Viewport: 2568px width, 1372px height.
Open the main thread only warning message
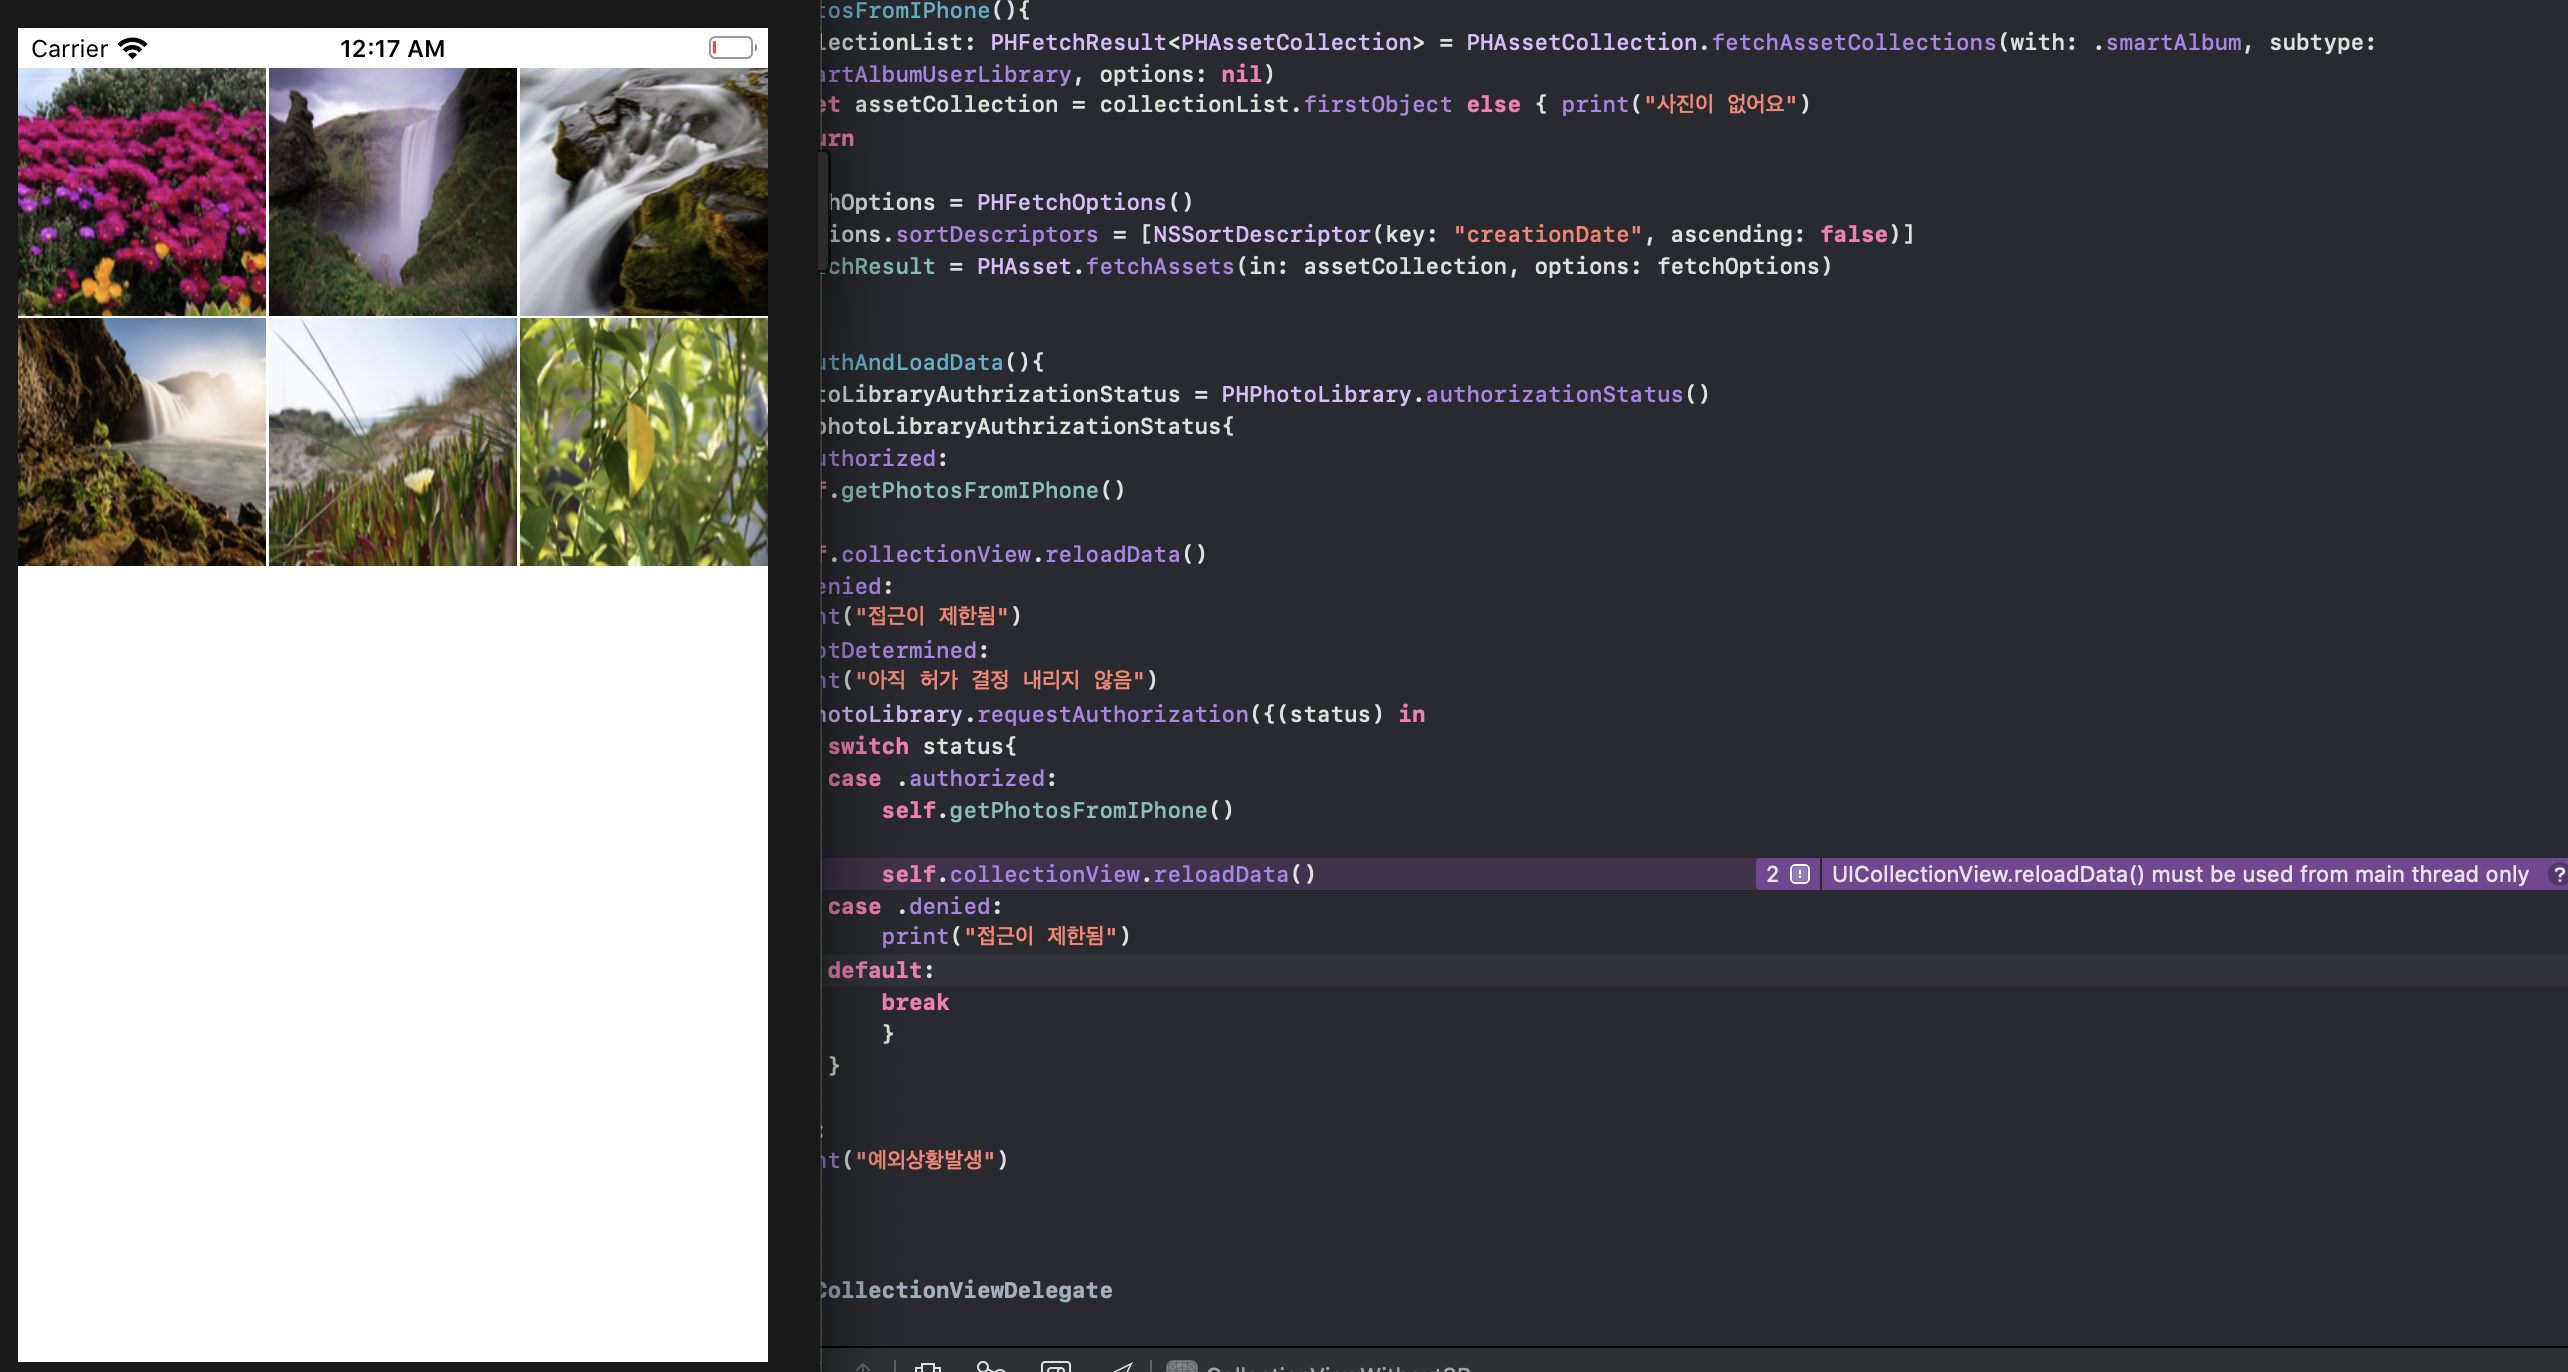pyautogui.click(x=2179, y=875)
